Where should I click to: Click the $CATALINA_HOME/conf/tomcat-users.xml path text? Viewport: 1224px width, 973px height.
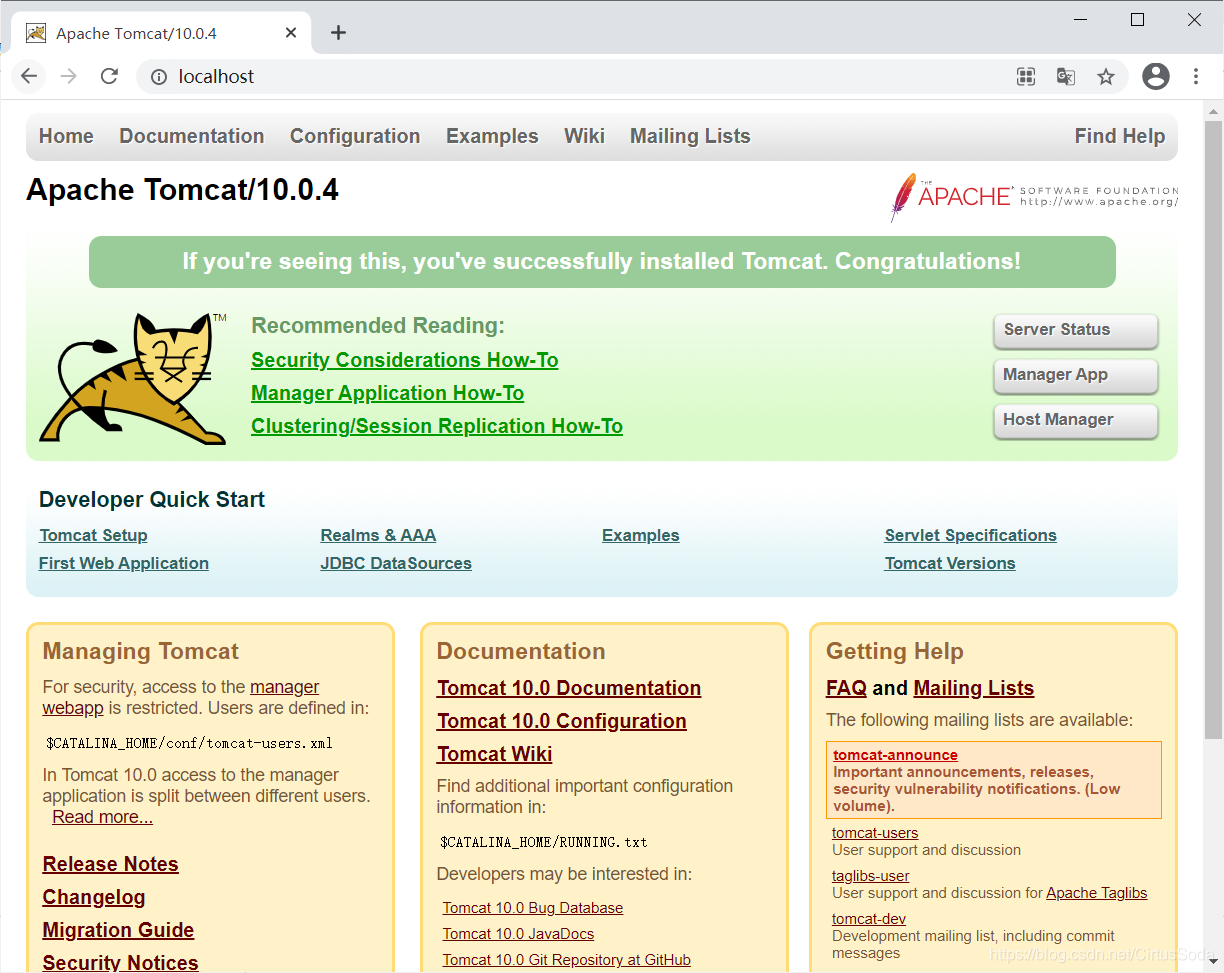pyautogui.click(x=189, y=743)
